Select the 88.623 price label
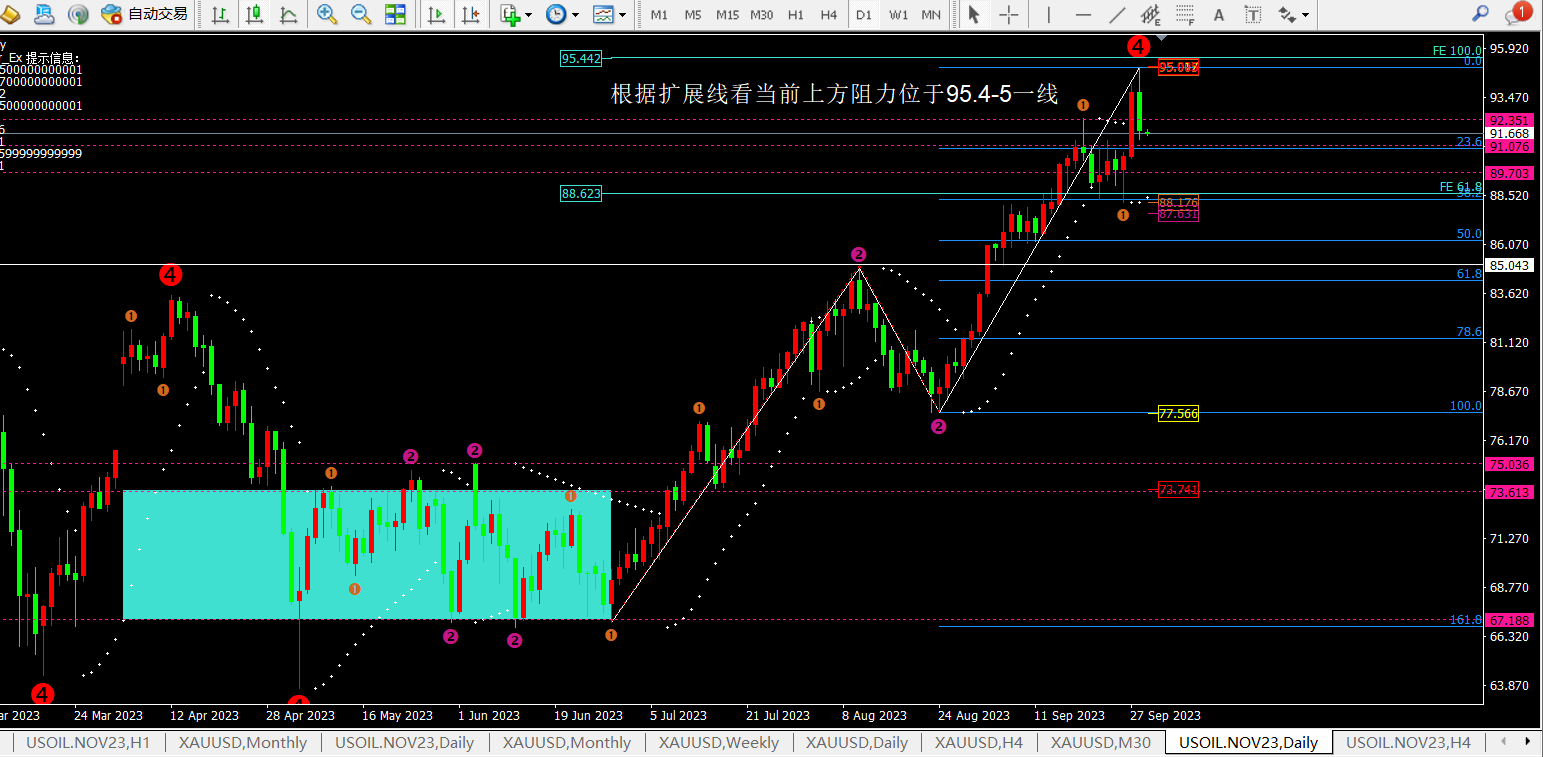This screenshot has width=1543, height=757. click(581, 194)
